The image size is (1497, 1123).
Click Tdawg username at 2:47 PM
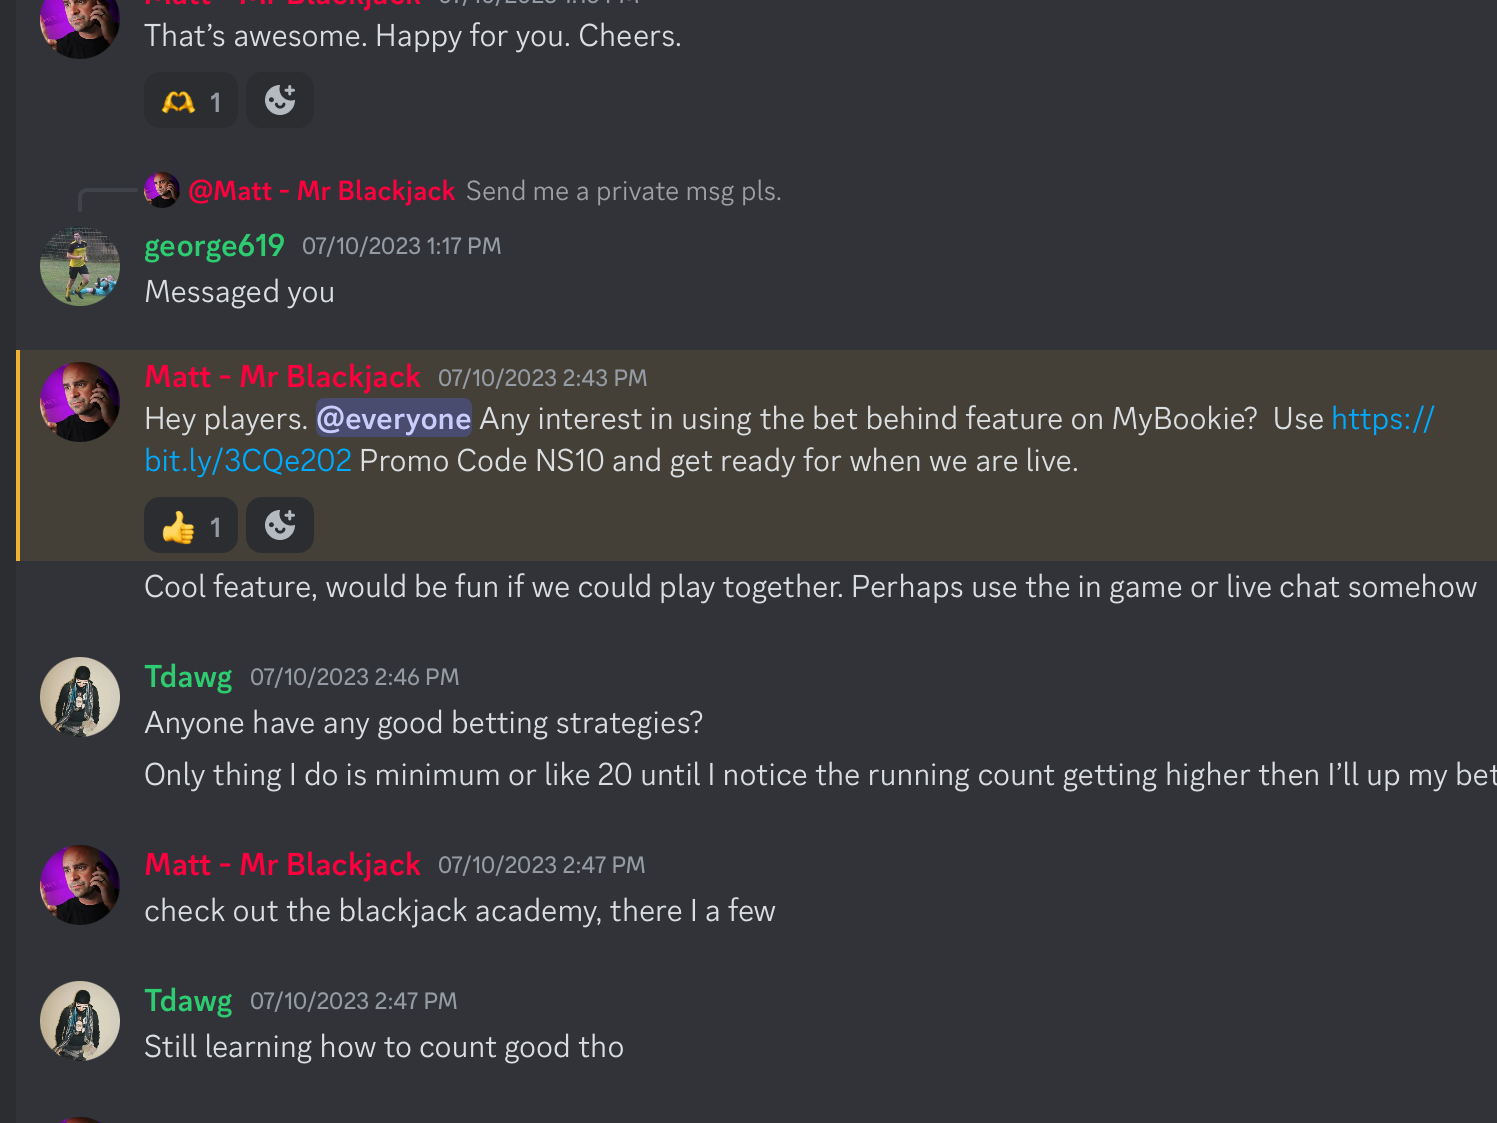pos(188,1001)
